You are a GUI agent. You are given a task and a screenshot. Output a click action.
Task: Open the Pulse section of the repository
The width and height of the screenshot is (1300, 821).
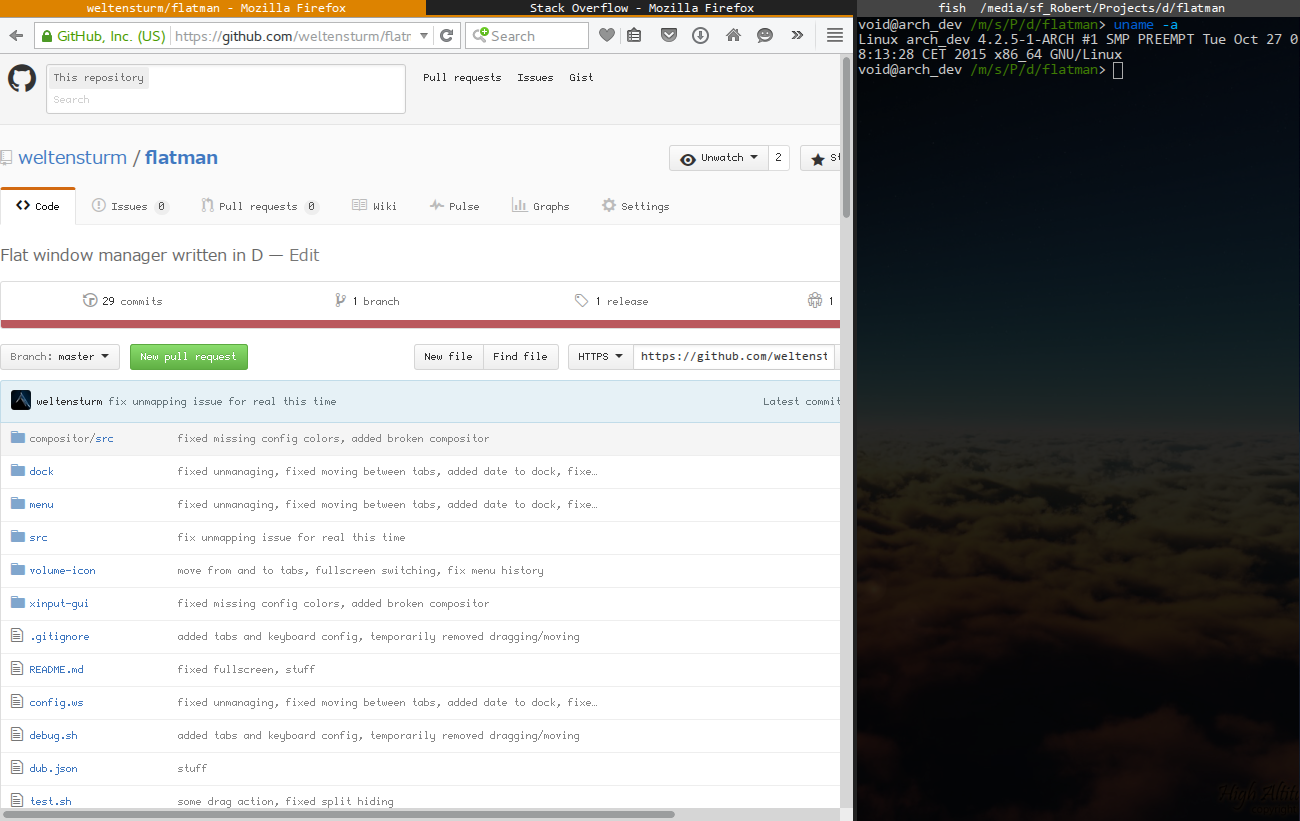click(x=455, y=206)
